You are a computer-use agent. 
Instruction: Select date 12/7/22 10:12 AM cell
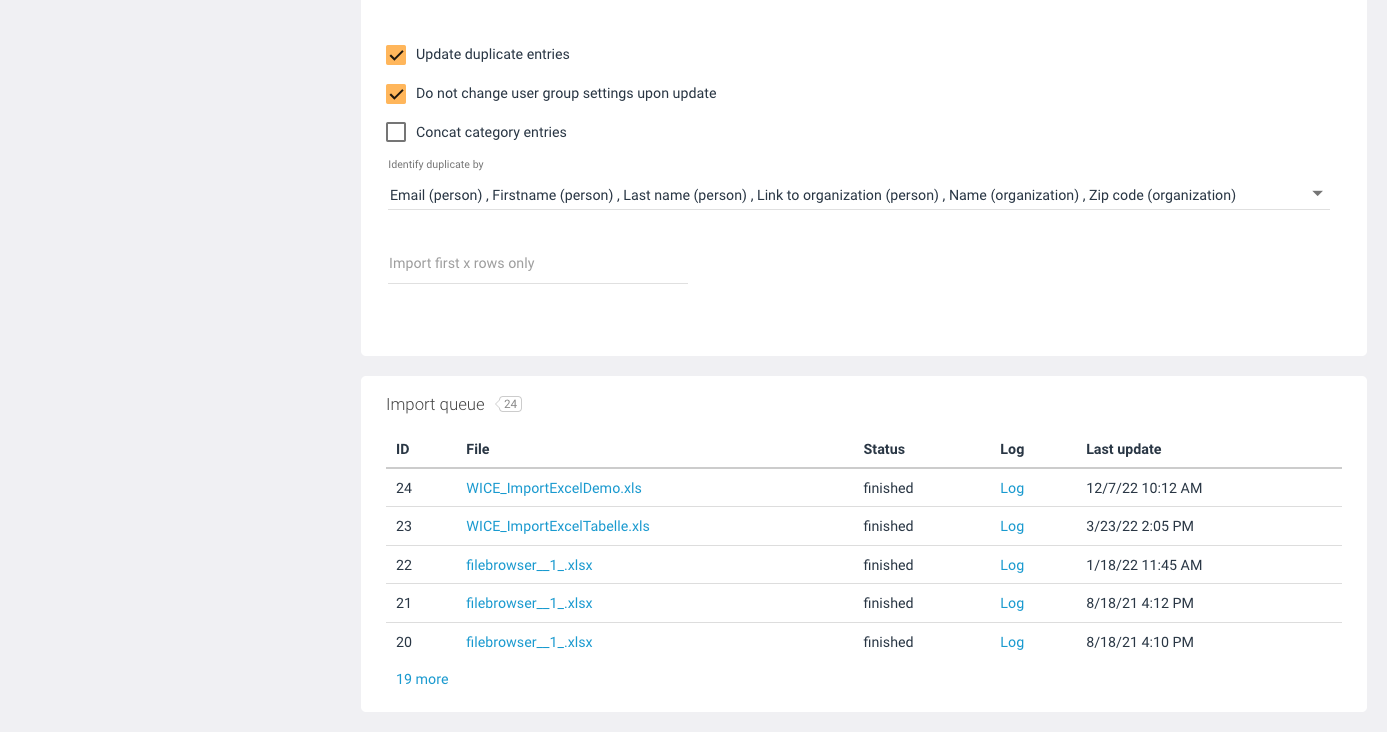pyautogui.click(x=1144, y=488)
